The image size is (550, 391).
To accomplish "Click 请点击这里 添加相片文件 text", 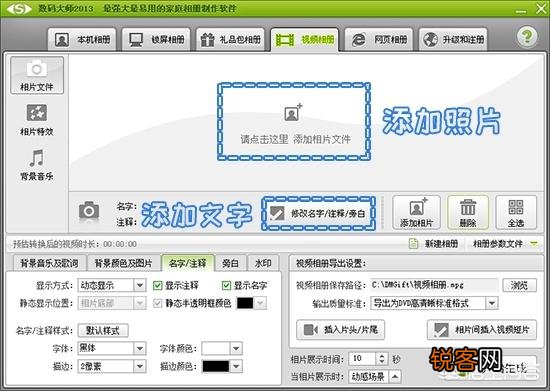I will [x=295, y=139].
